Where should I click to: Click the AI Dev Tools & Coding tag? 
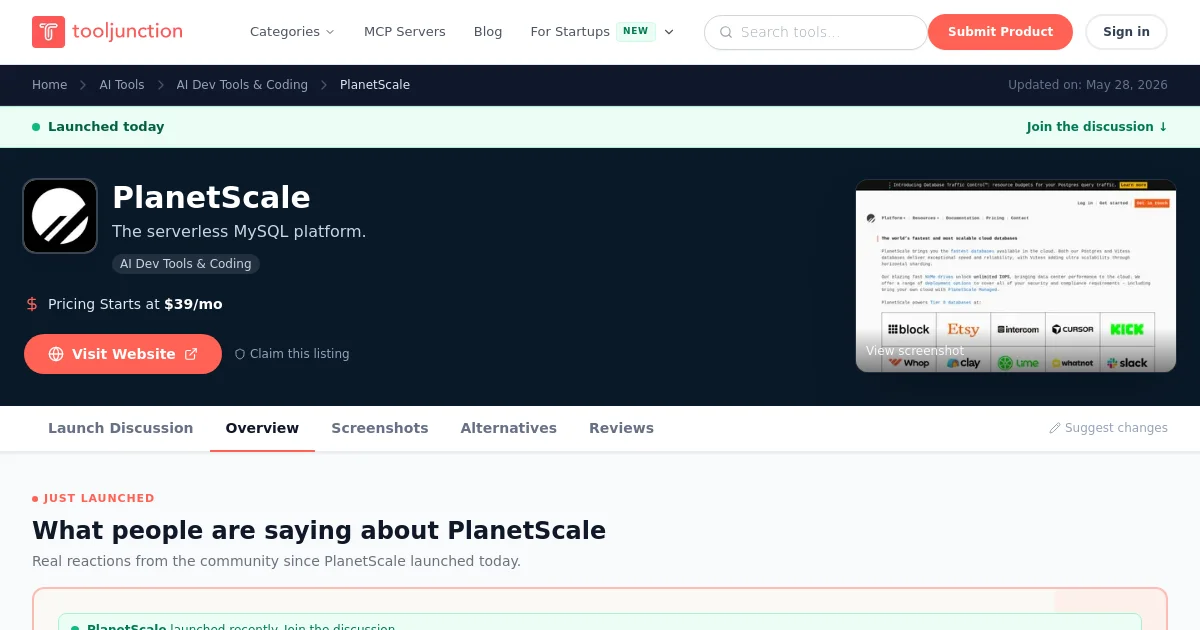point(186,264)
